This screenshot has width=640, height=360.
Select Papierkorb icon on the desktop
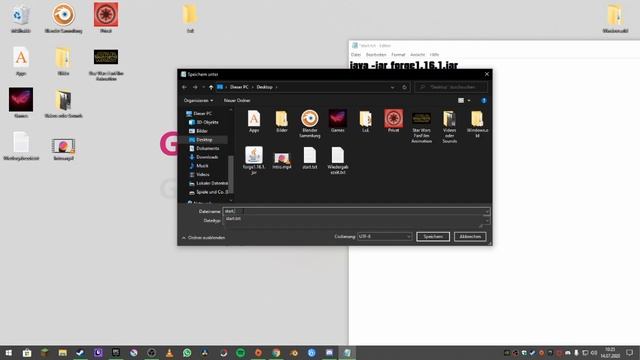pos(20,19)
